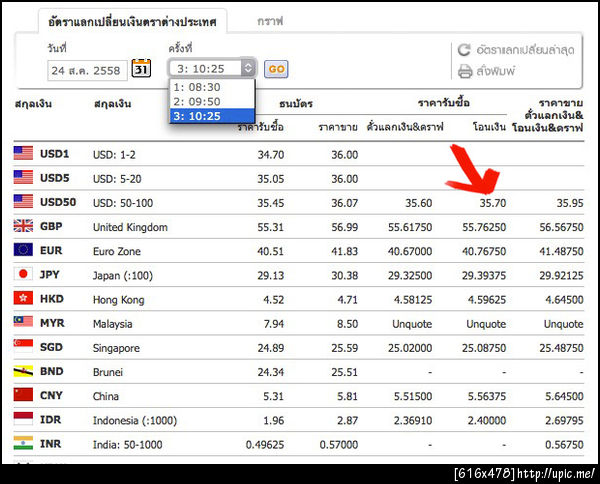Viewport: 600px width, 484px height.
Task: Click the USD5 currency code
Action: [x=54, y=178]
